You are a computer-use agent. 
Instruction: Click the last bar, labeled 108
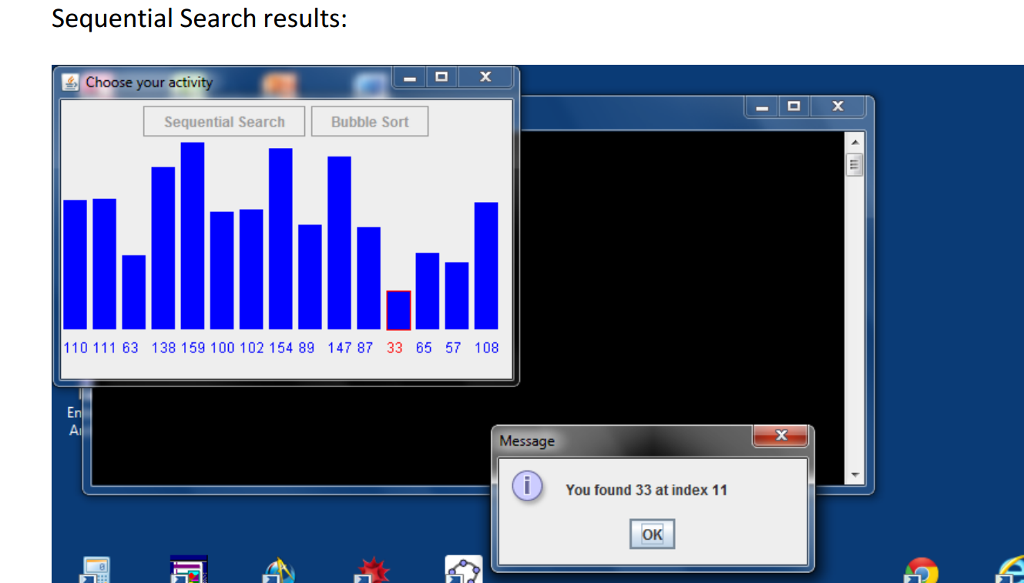pyautogui.click(x=487, y=266)
